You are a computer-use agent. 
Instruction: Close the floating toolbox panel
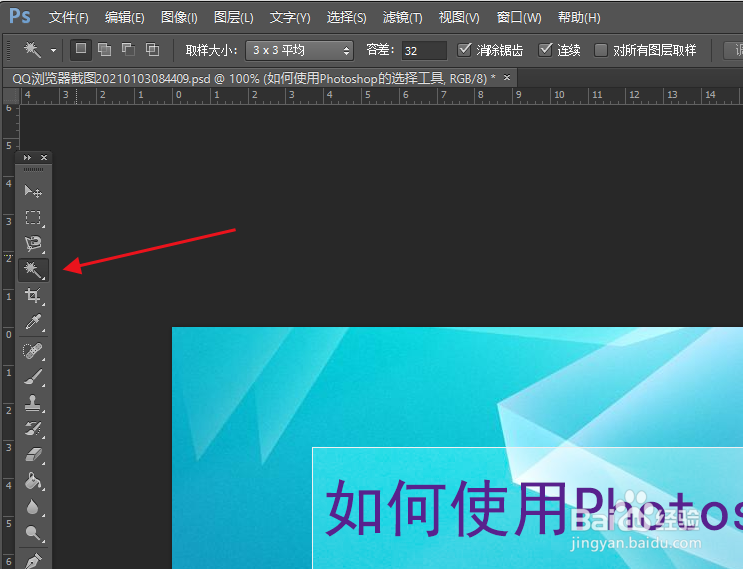click(44, 157)
